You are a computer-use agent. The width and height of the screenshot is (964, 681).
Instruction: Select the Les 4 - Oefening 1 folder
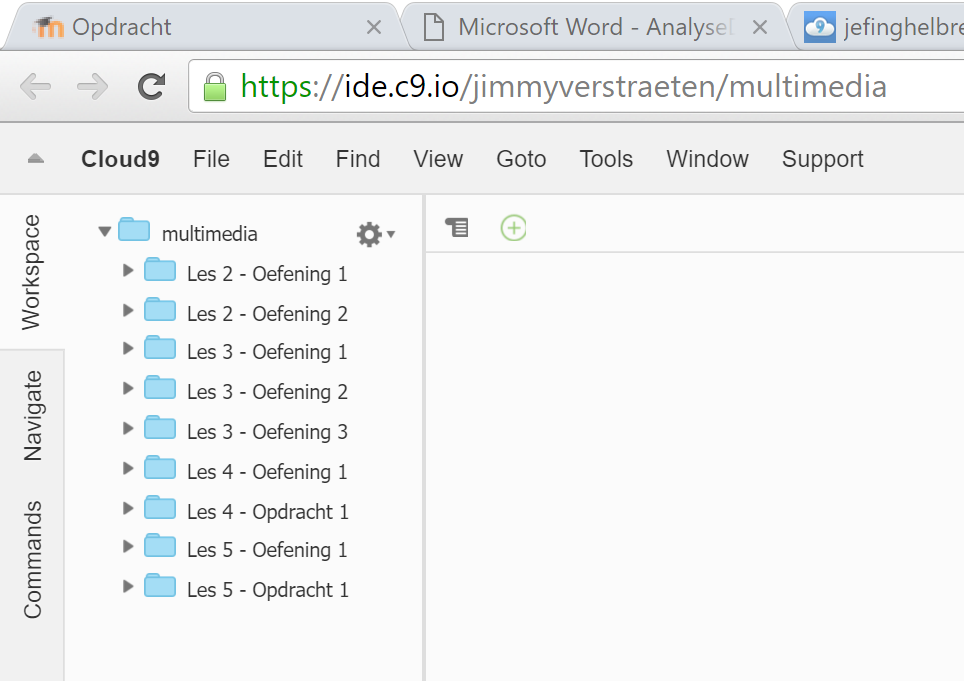pos(266,471)
